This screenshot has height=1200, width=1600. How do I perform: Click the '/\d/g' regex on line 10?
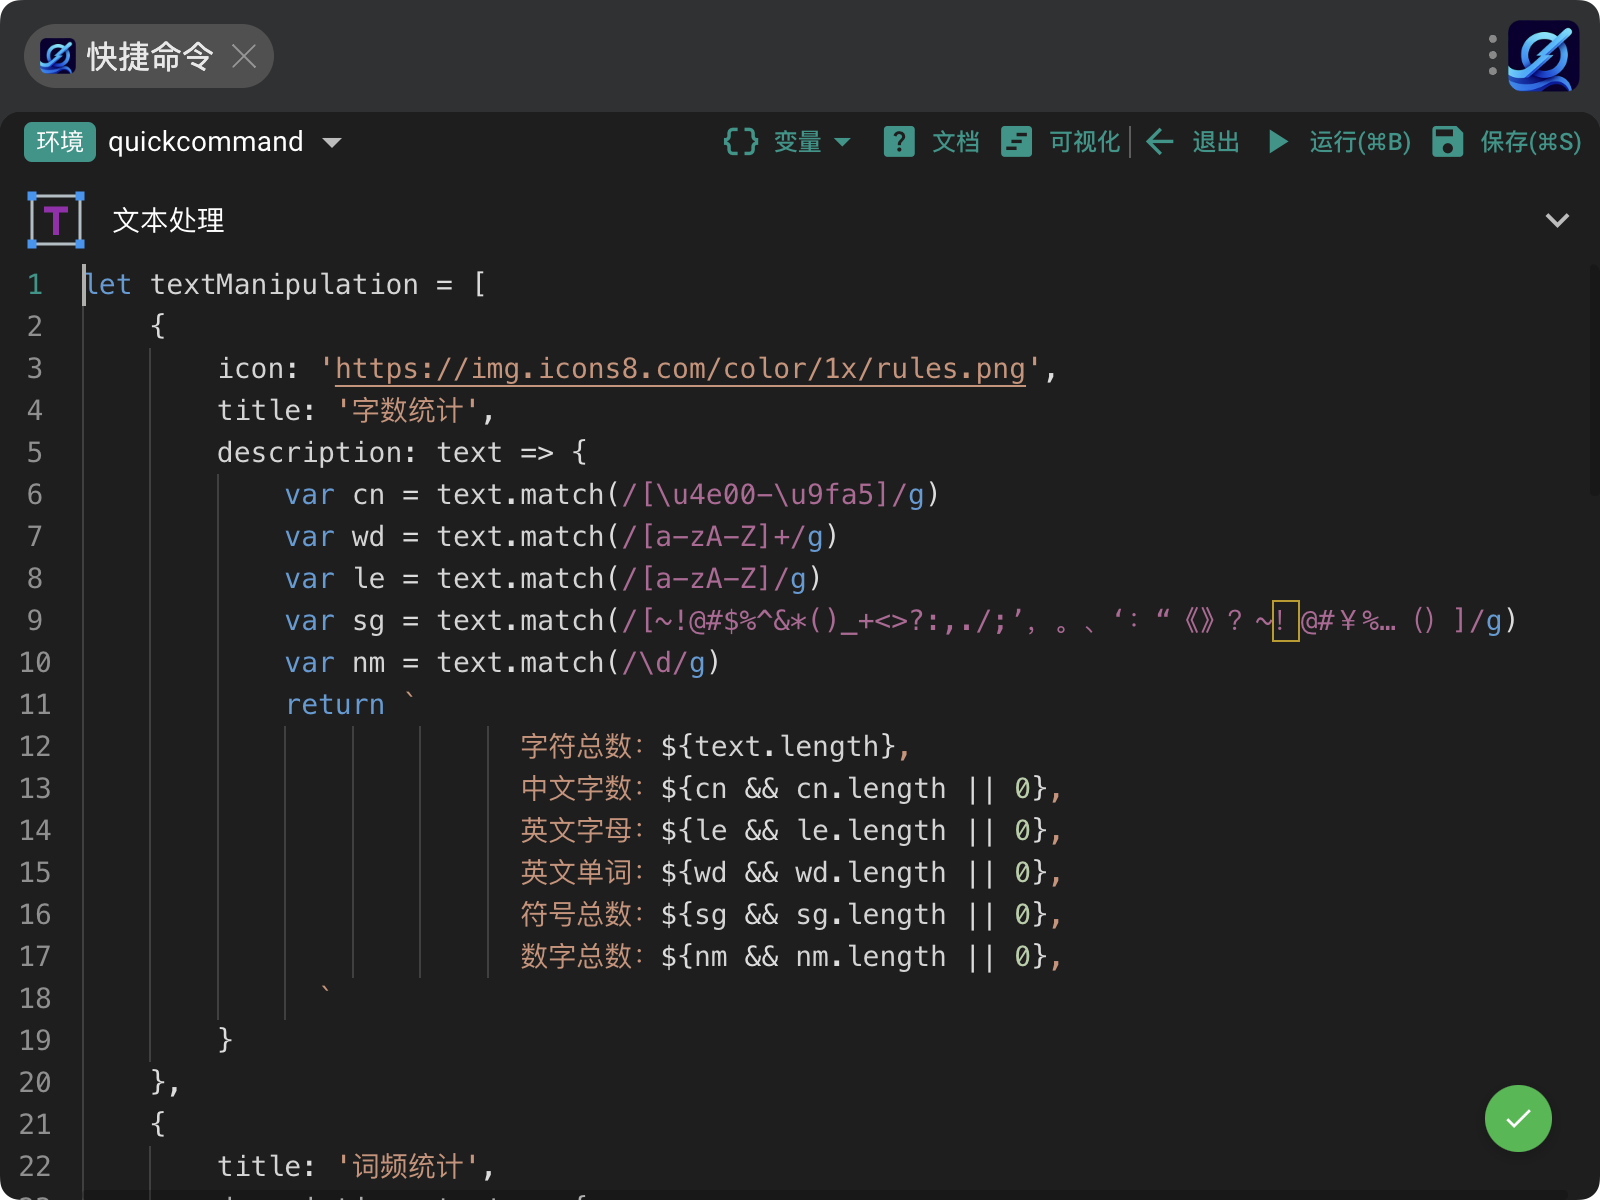663,663
